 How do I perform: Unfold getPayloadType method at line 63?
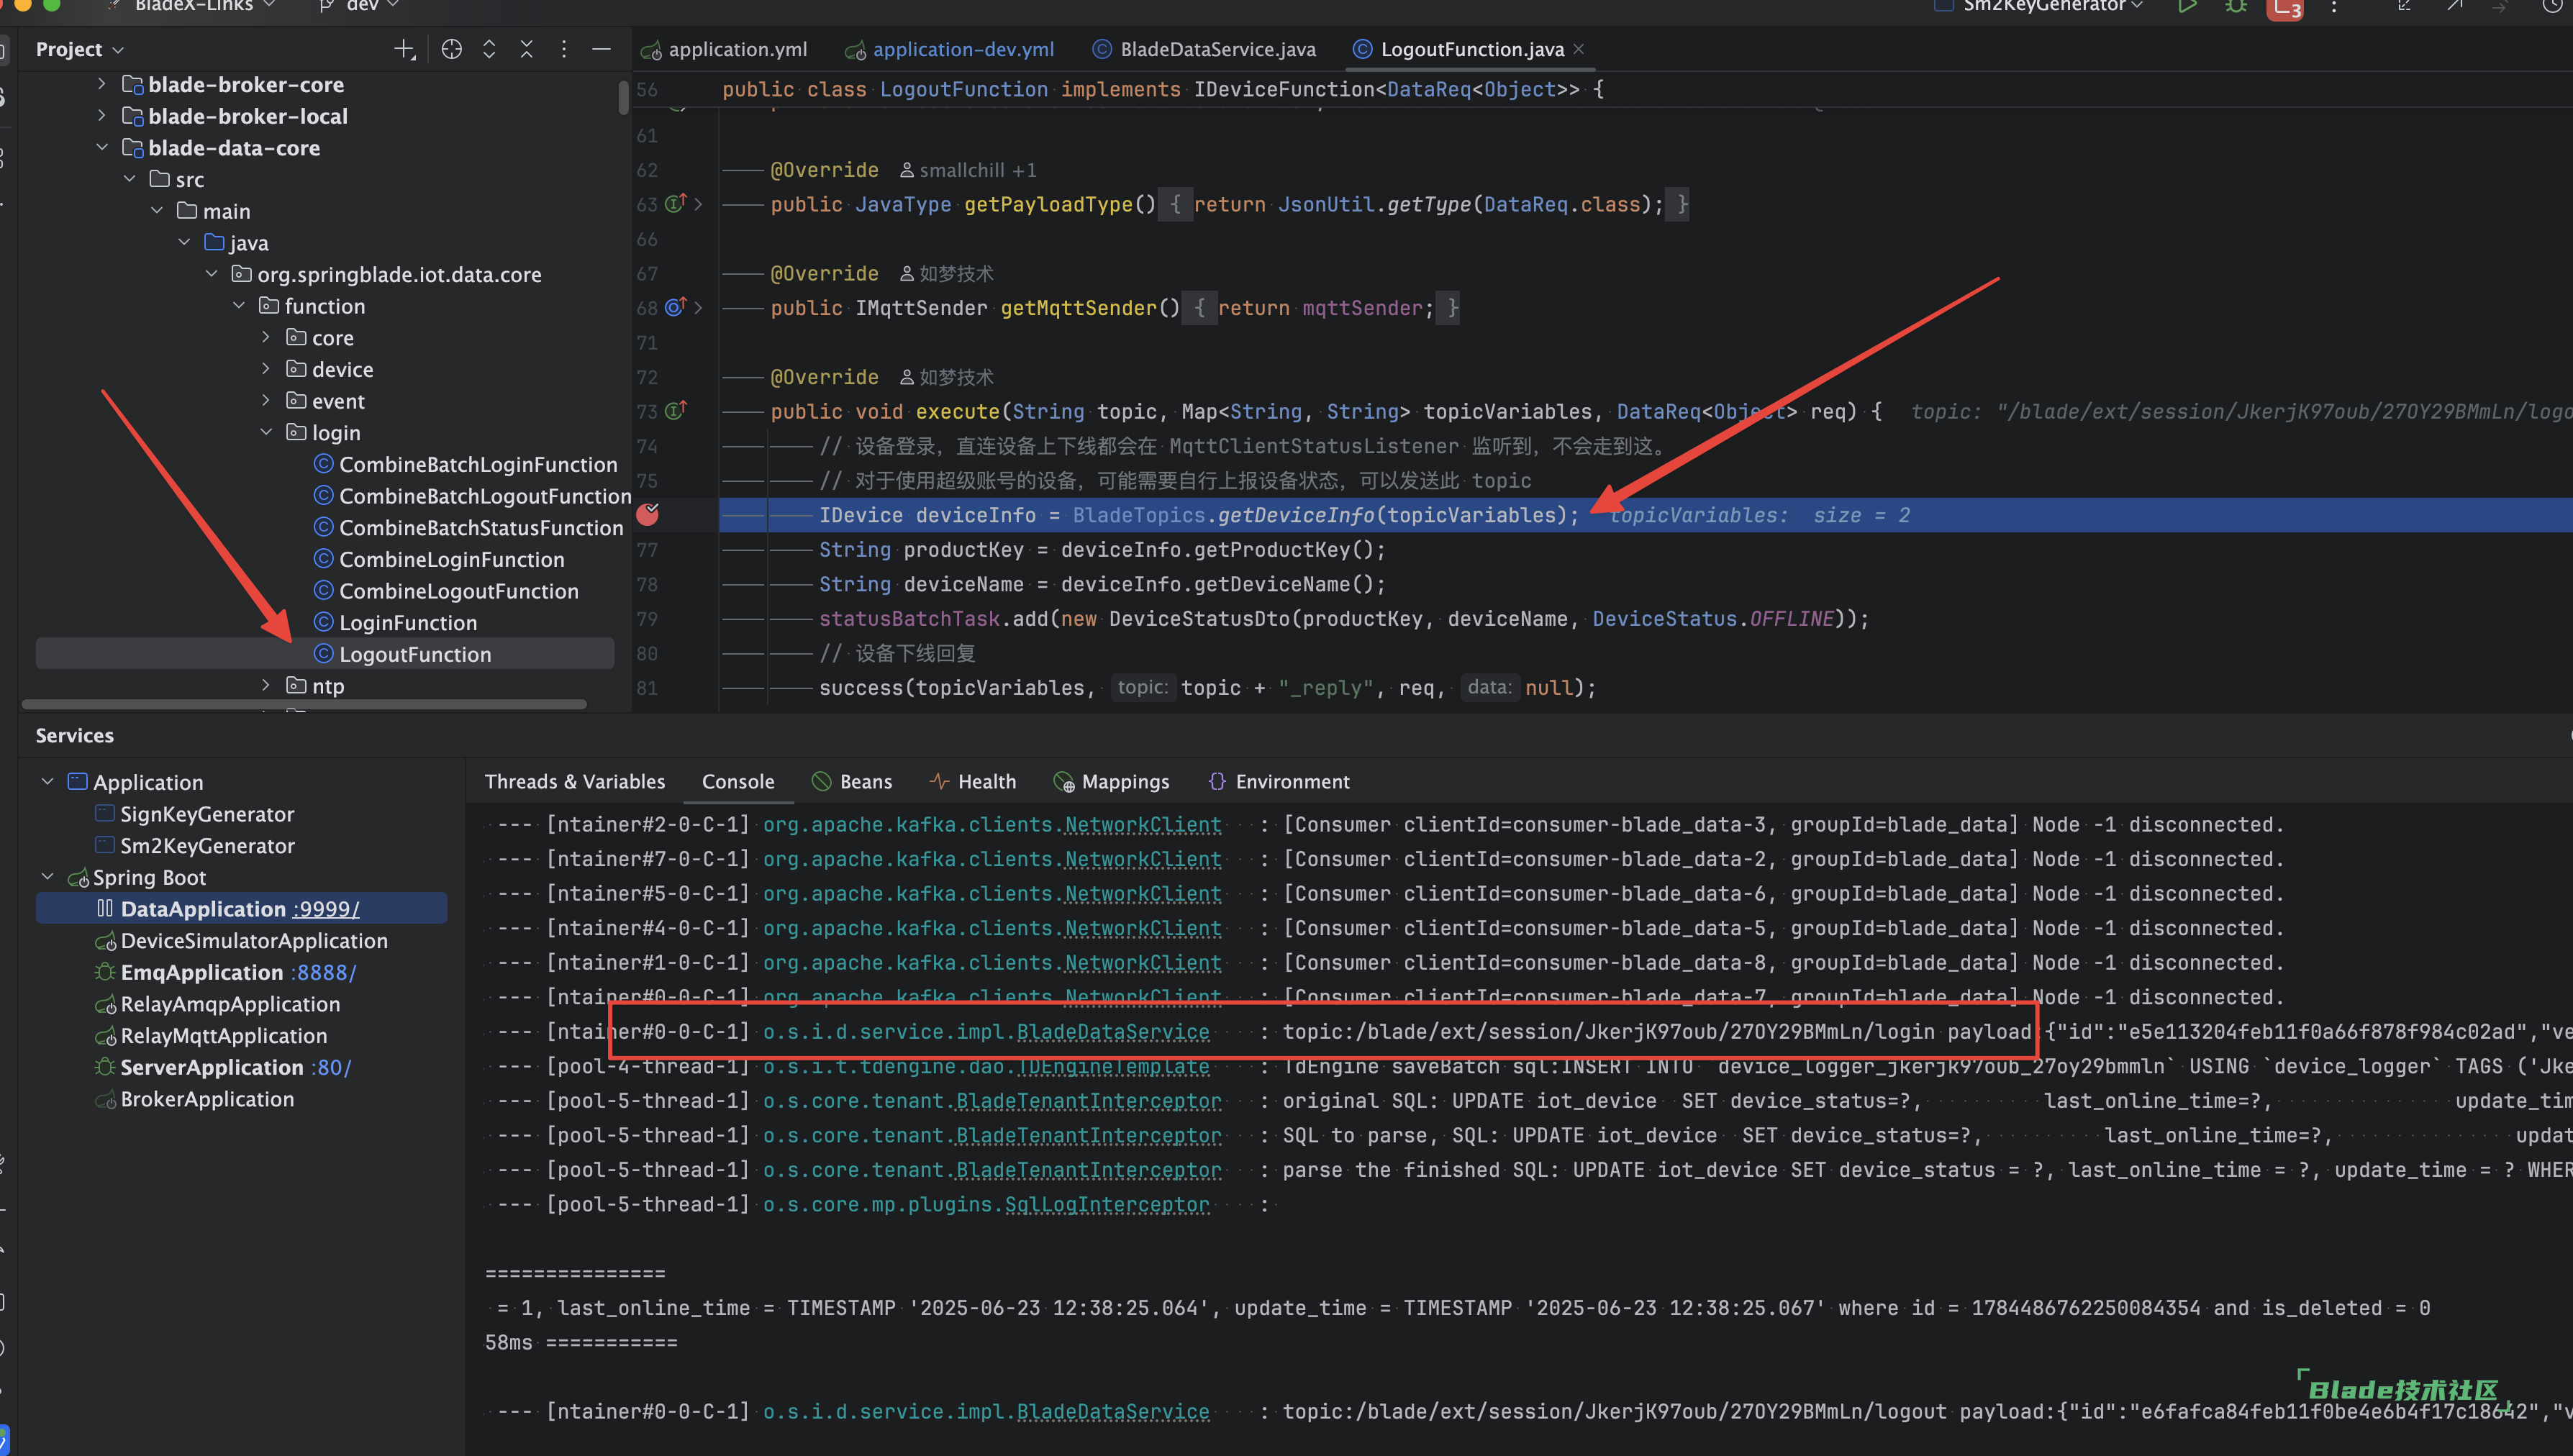(x=698, y=204)
